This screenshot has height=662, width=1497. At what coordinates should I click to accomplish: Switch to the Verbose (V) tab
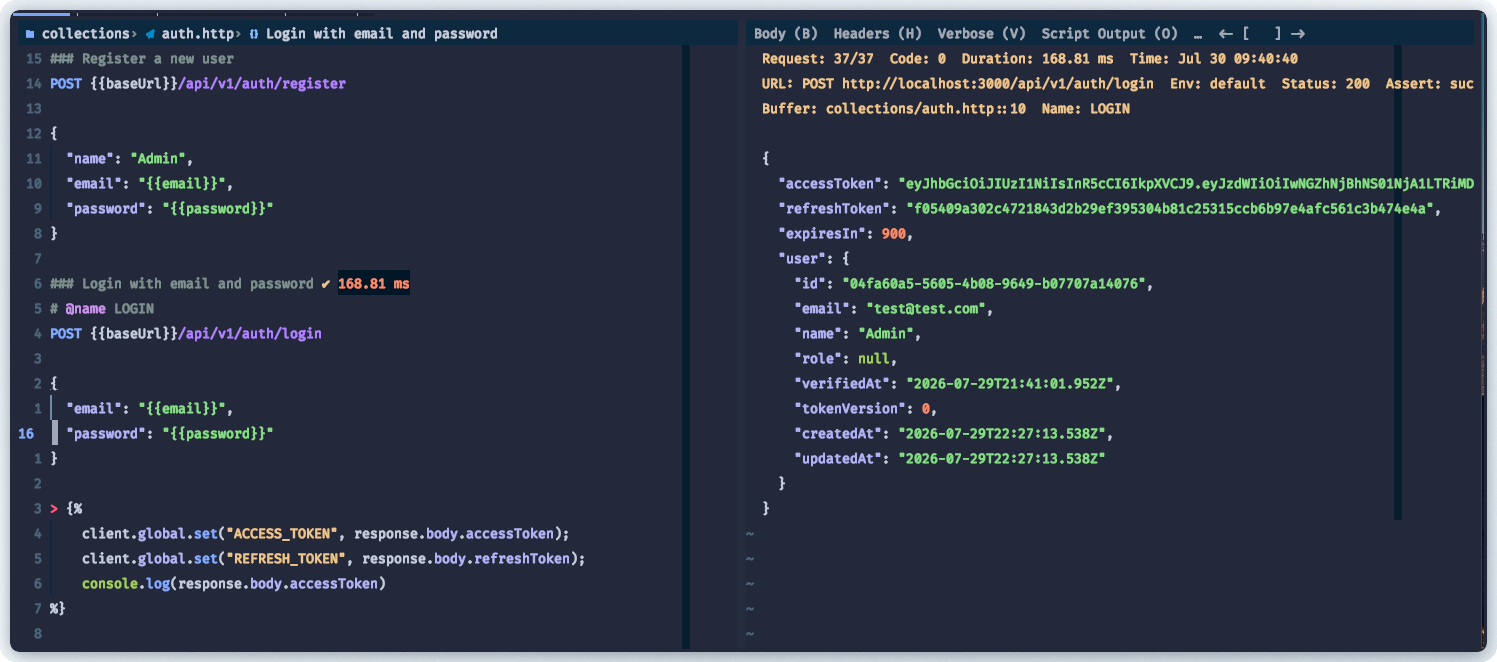pos(982,34)
